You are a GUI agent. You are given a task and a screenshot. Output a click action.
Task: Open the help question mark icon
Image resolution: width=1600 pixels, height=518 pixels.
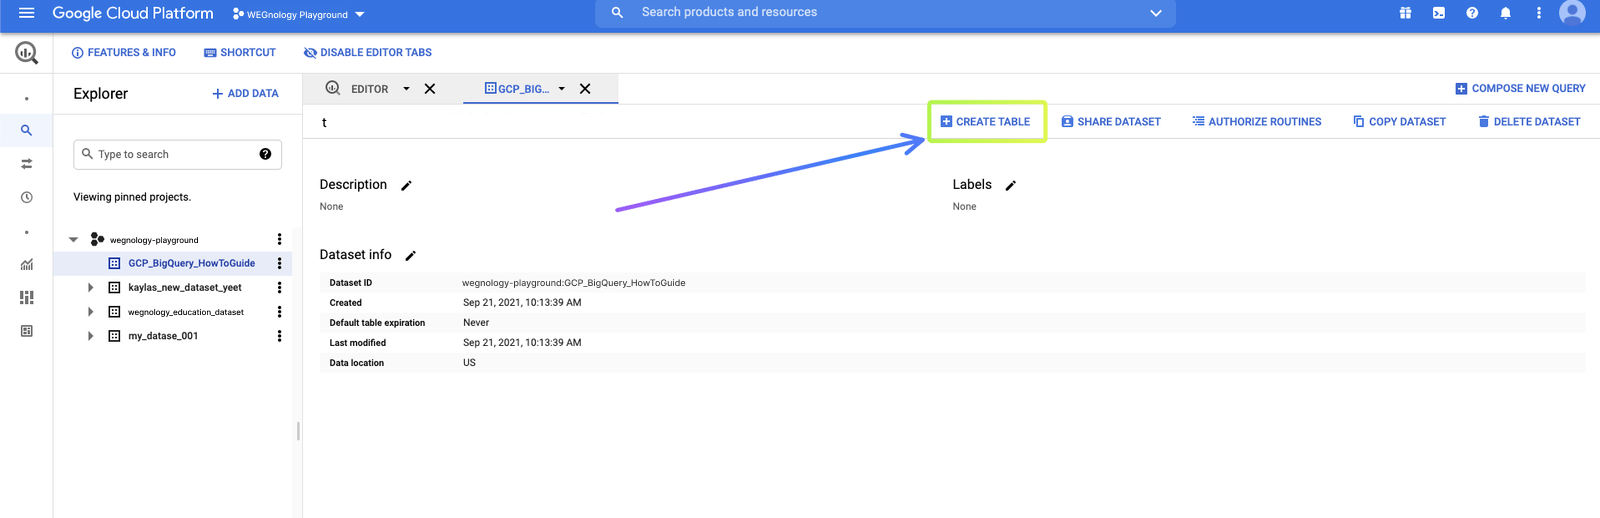[x=1472, y=13]
